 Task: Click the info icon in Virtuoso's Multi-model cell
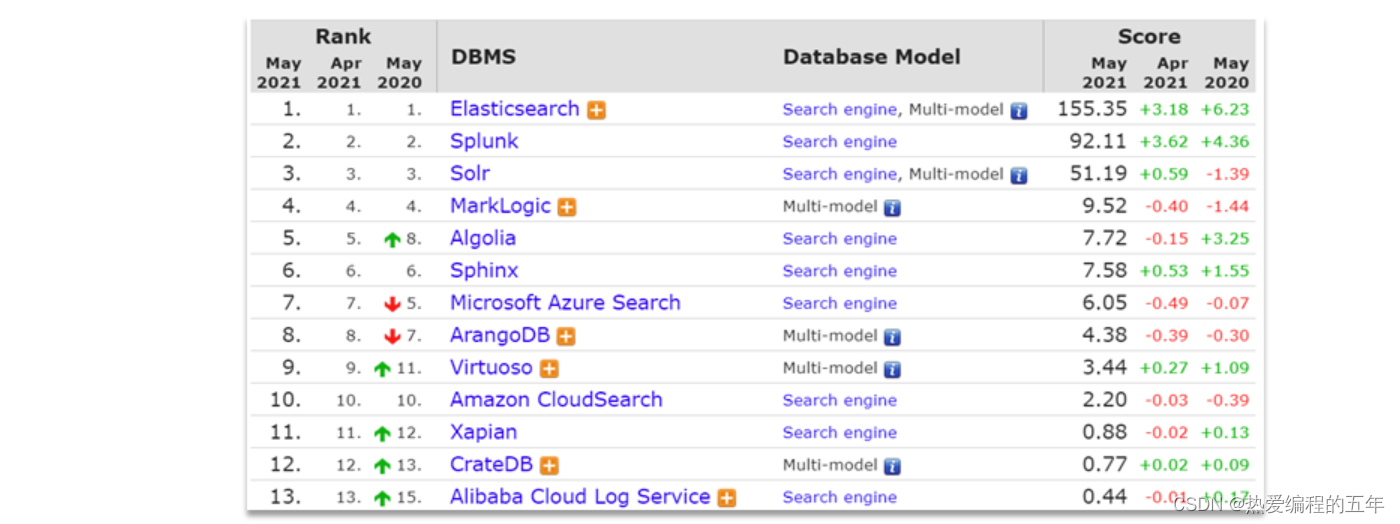[892, 369]
